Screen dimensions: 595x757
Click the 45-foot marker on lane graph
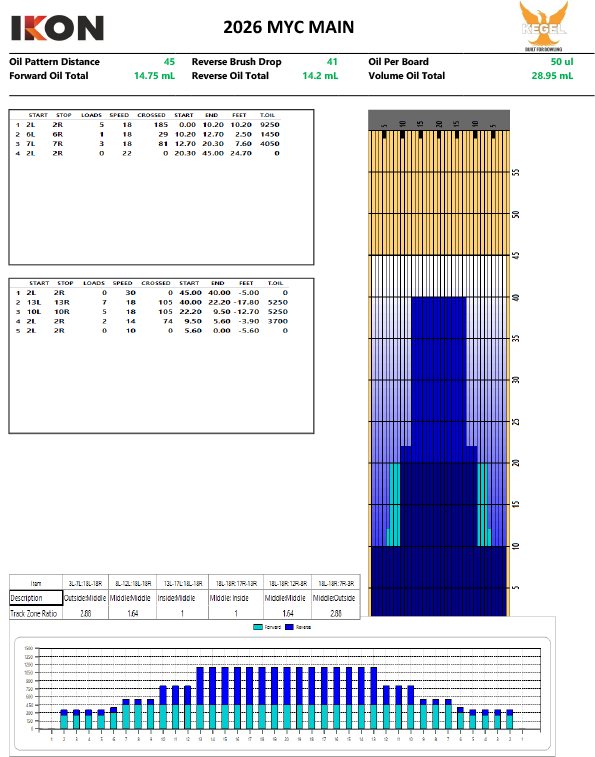point(516,255)
